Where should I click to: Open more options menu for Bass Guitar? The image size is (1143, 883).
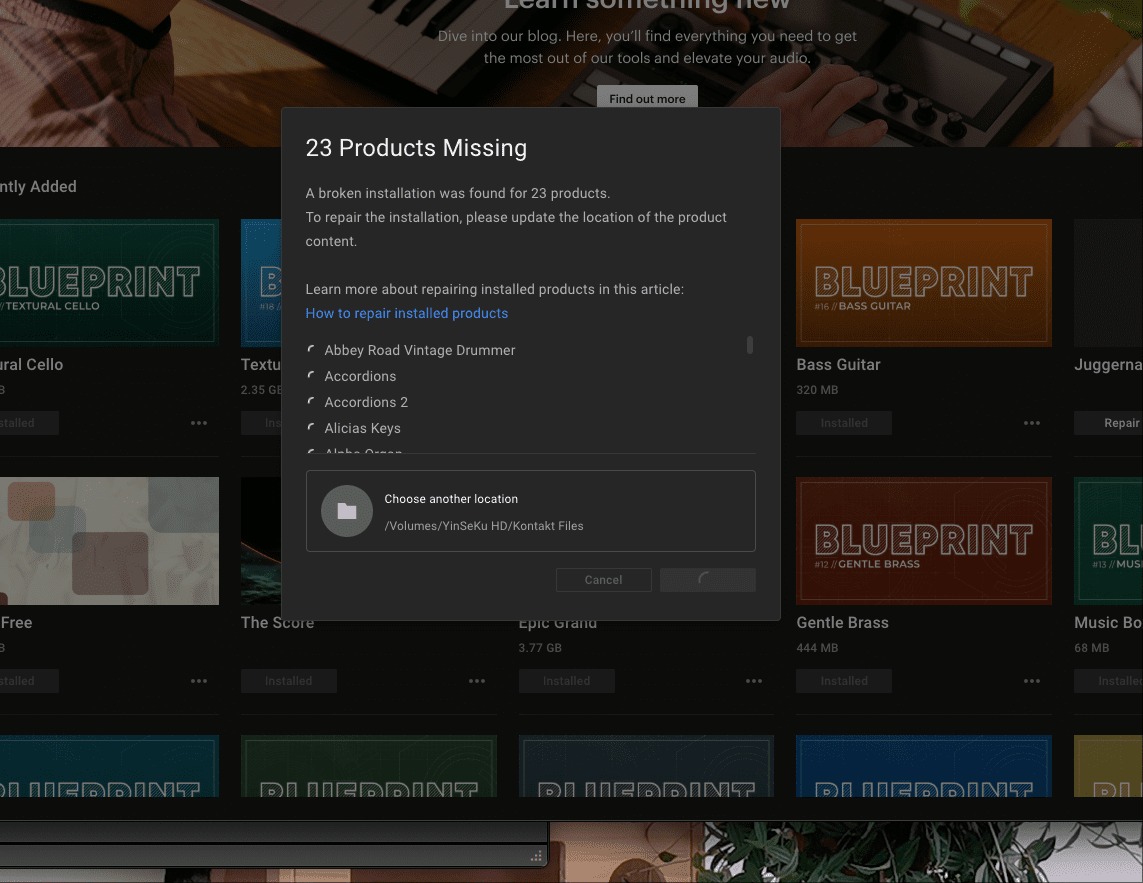pos(1031,423)
